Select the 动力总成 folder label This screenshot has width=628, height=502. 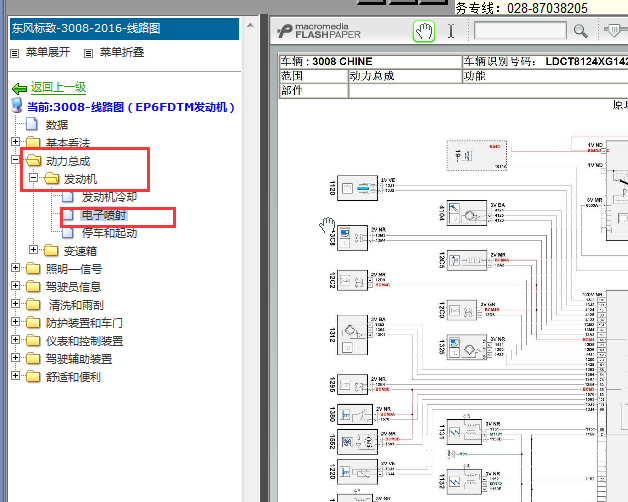68,161
